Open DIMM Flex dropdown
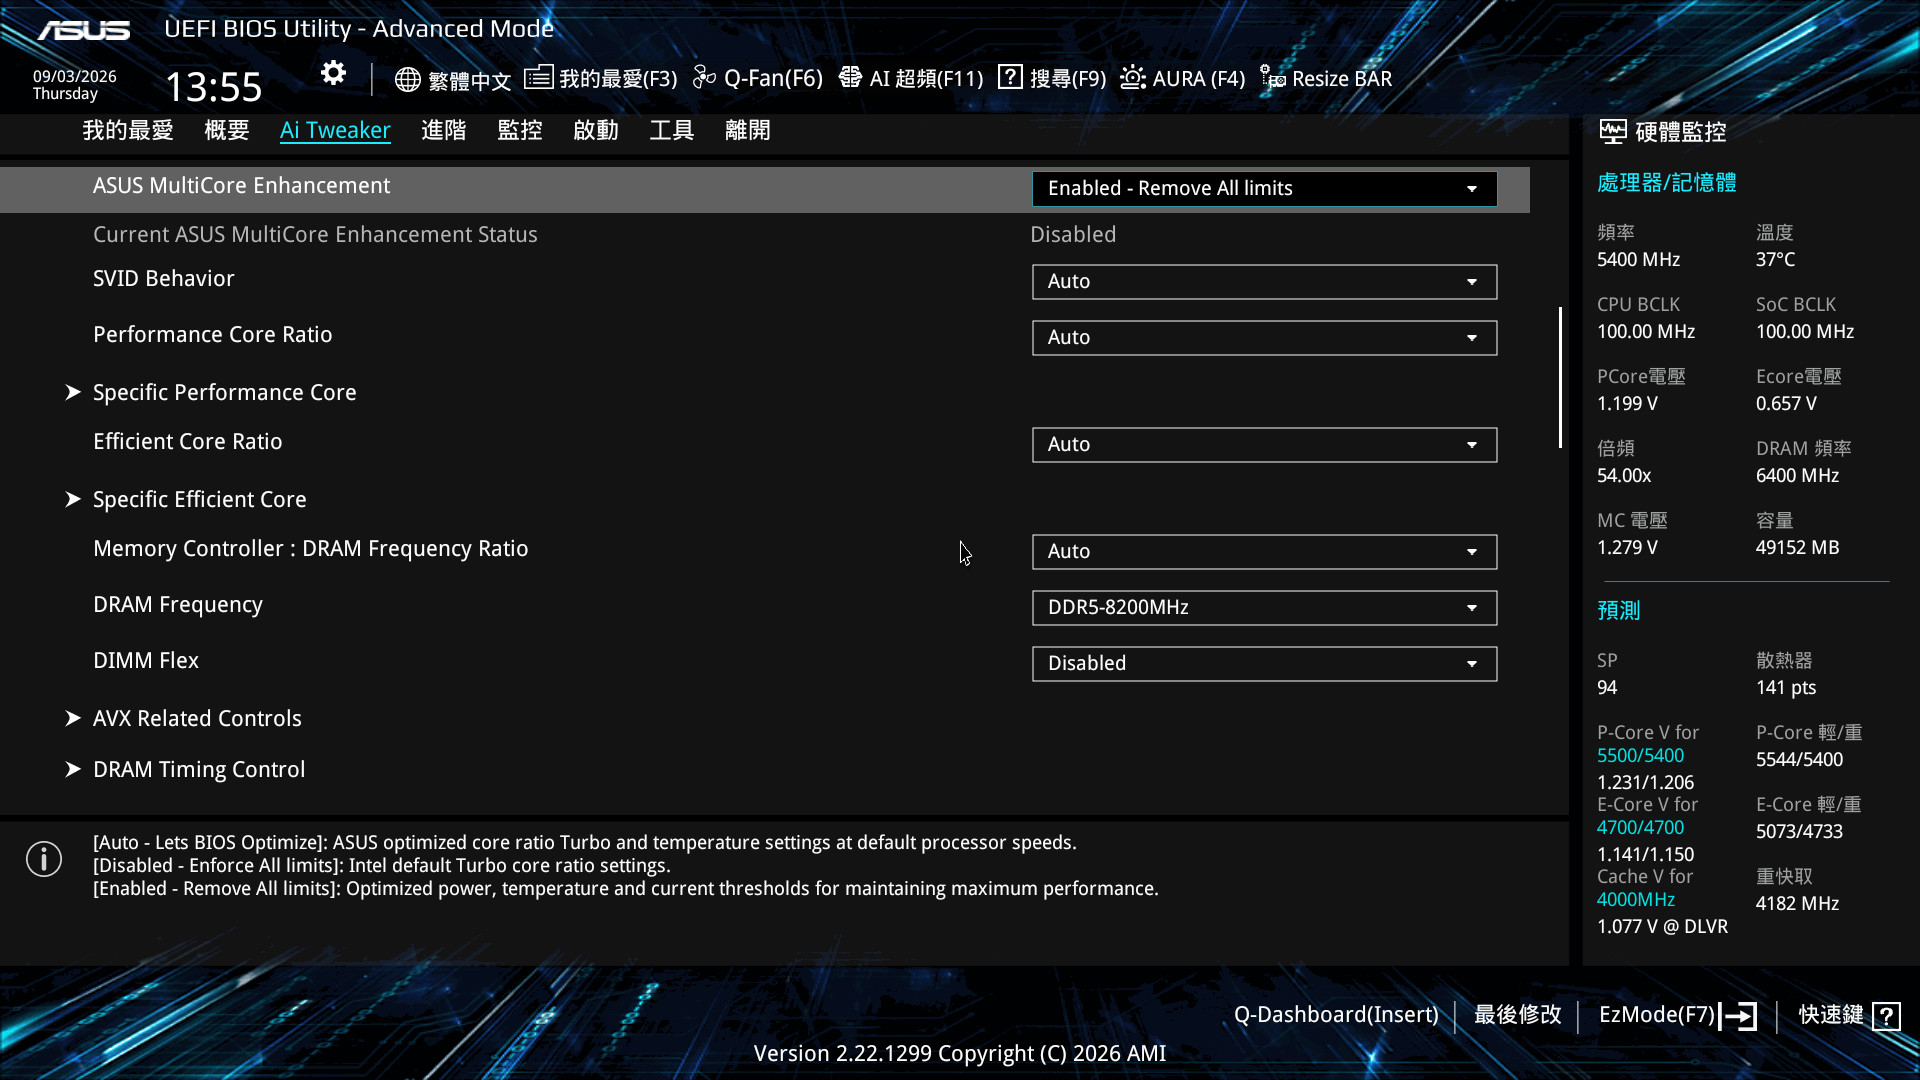1920x1080 pixels. 1264,664
